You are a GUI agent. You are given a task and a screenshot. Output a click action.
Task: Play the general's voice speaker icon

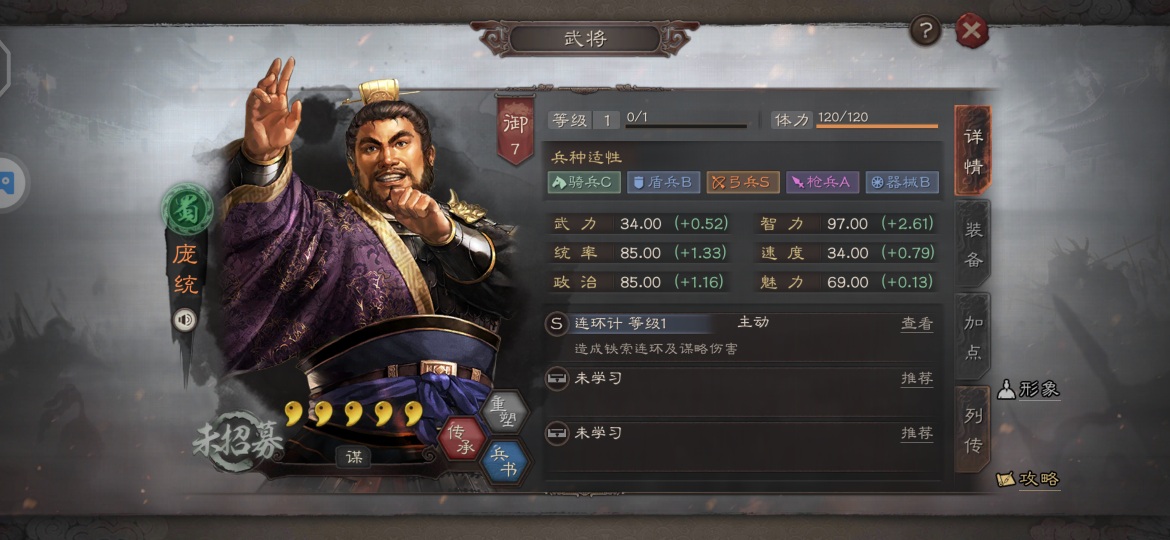tap(185, 321)
